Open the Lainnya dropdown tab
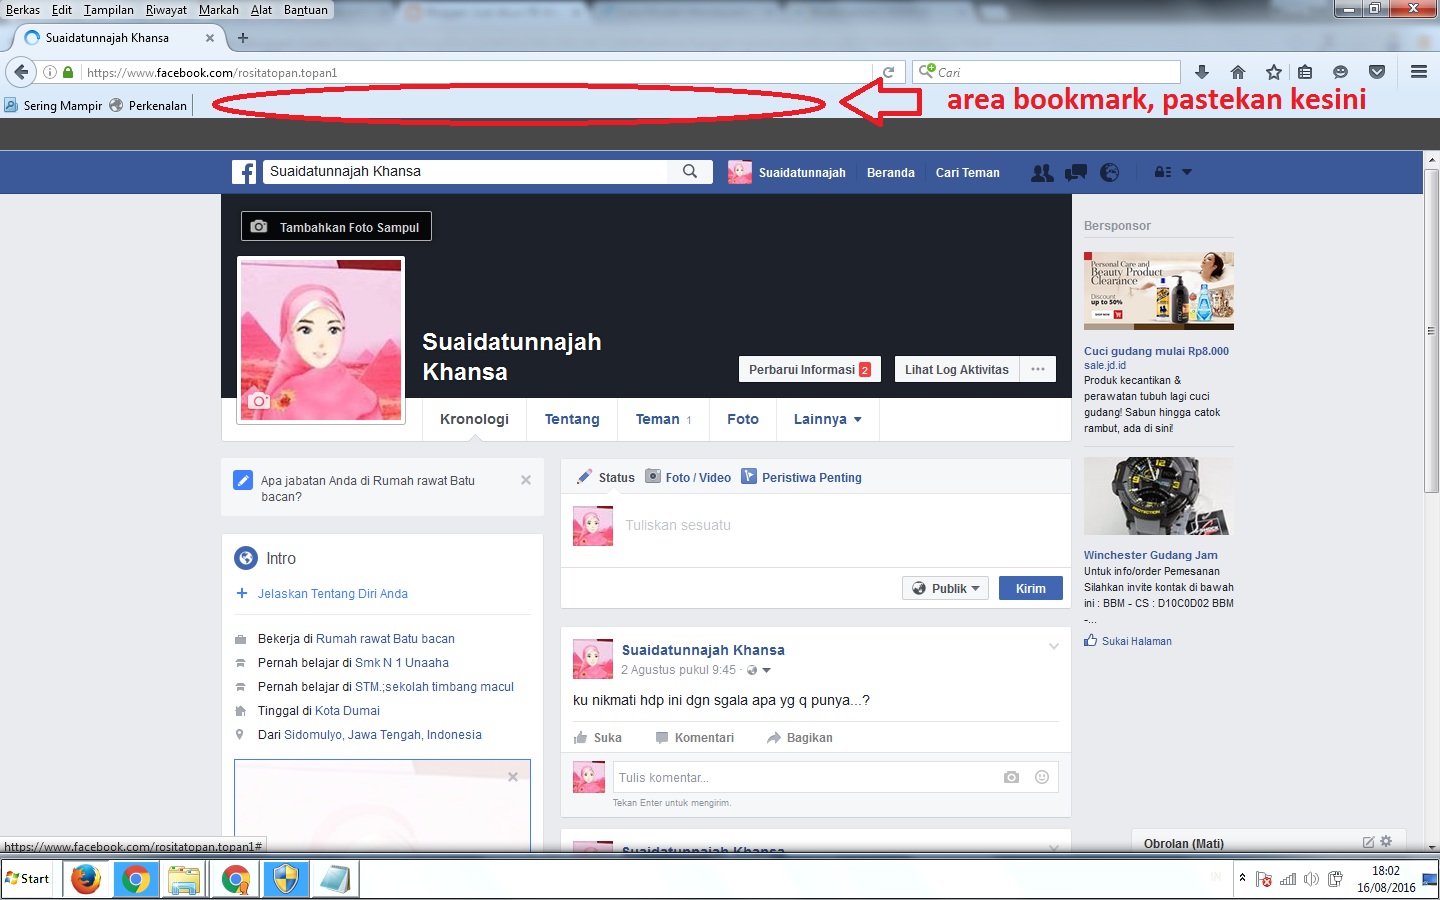The image size is (1440, 900). 827,419
